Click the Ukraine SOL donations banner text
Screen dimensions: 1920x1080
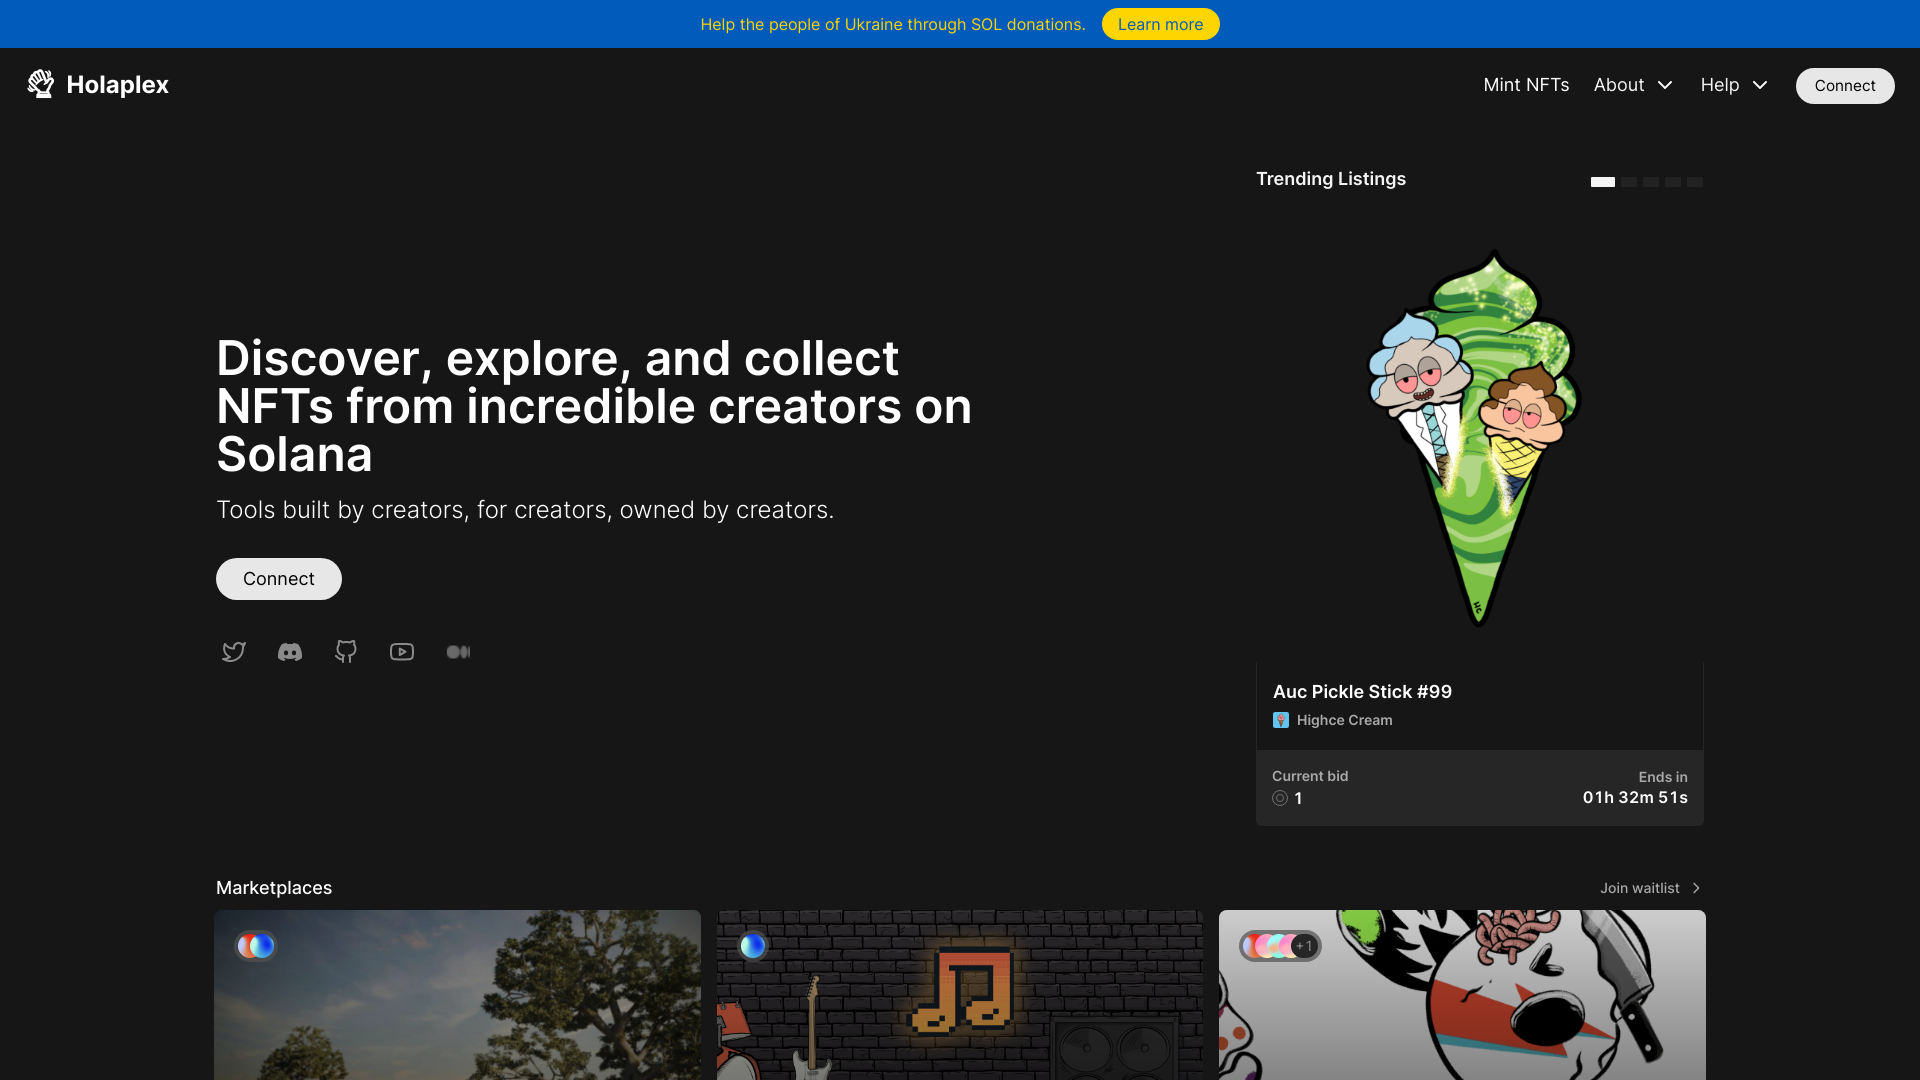pos(893,24)
